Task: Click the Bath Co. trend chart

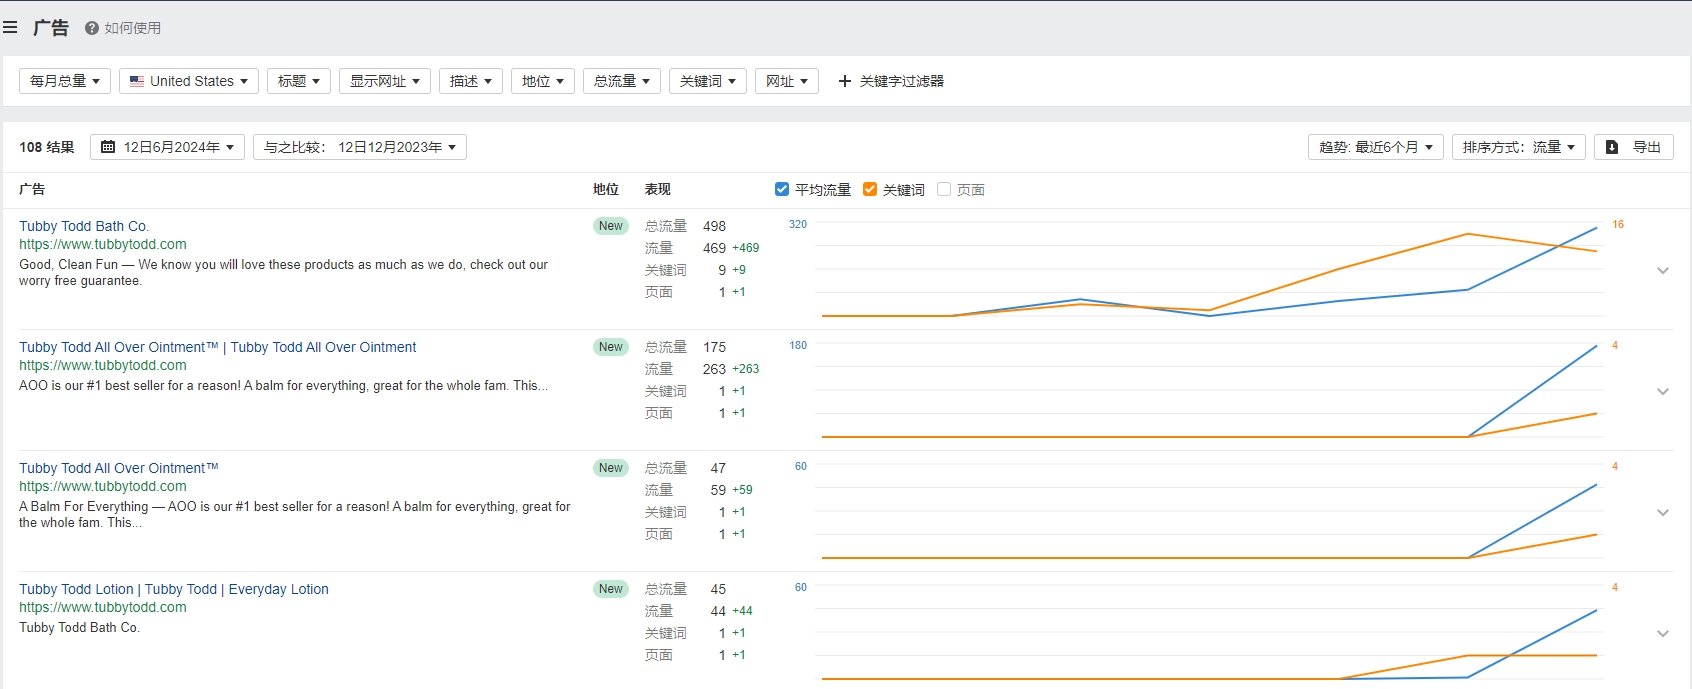Action: tap(1209, 270)
